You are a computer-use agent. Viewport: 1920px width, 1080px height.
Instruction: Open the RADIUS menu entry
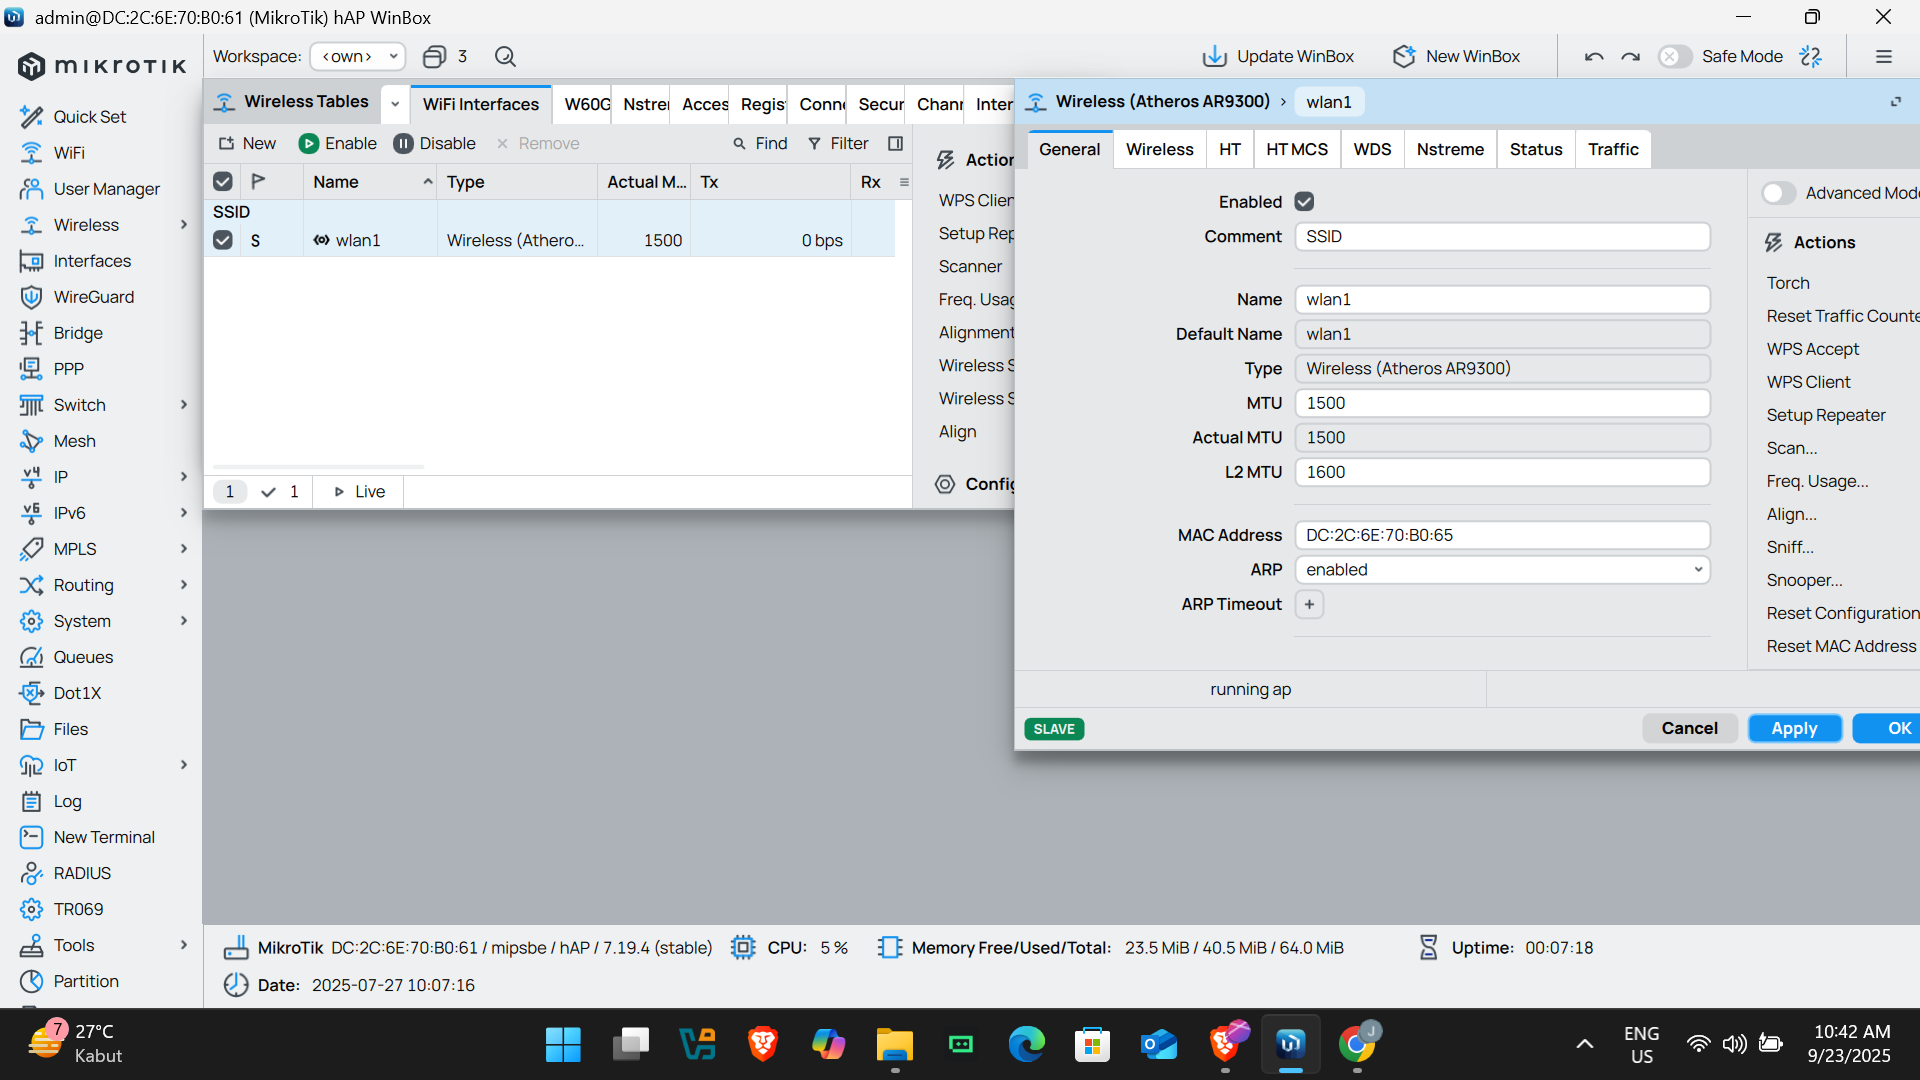82,872
